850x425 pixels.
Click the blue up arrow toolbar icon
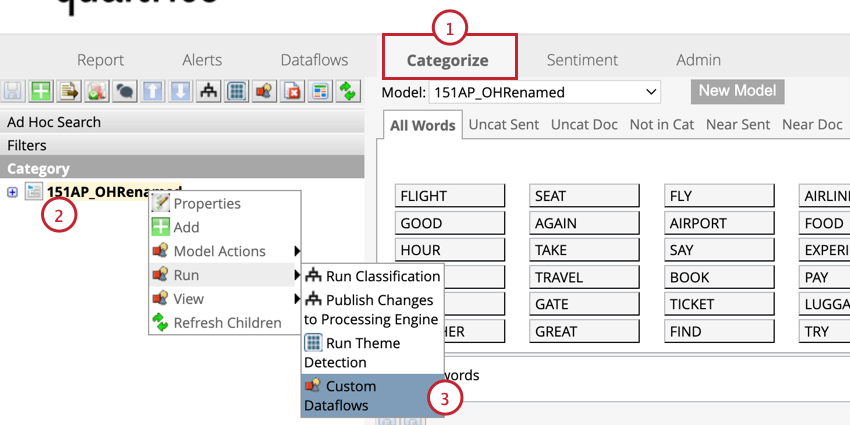point(153,91)
